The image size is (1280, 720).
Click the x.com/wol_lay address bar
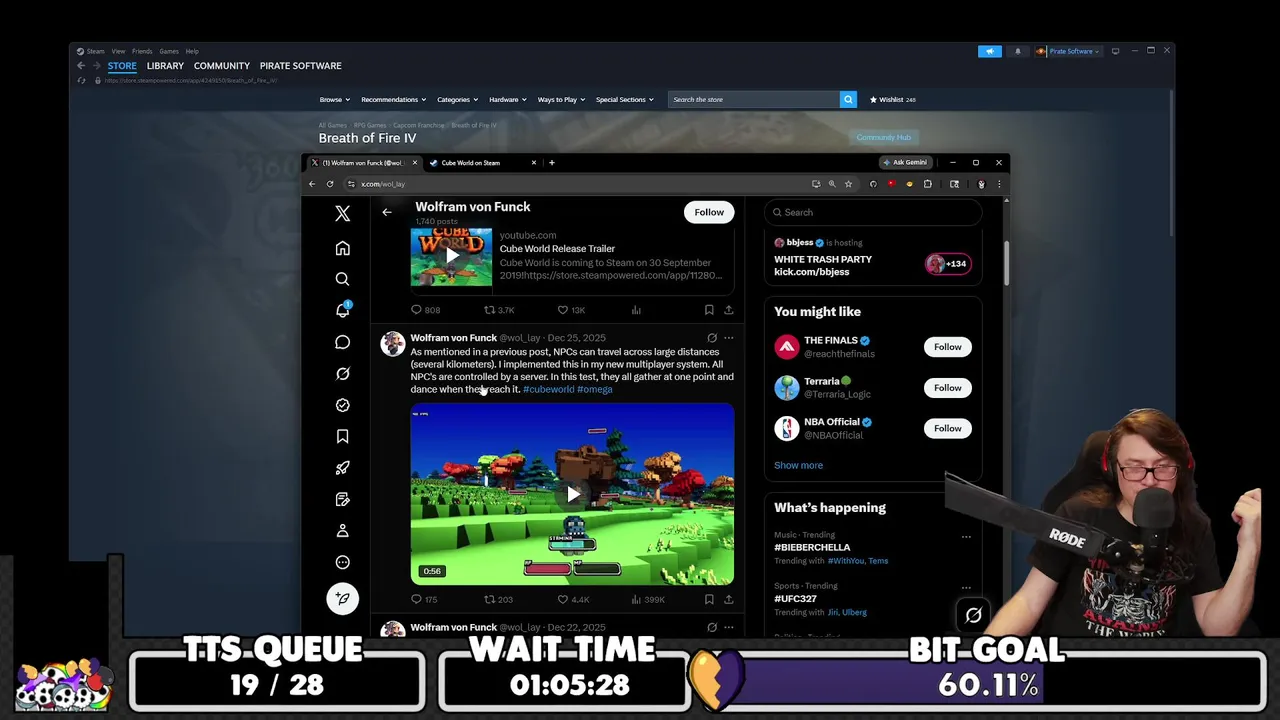[x=580, y=184]
